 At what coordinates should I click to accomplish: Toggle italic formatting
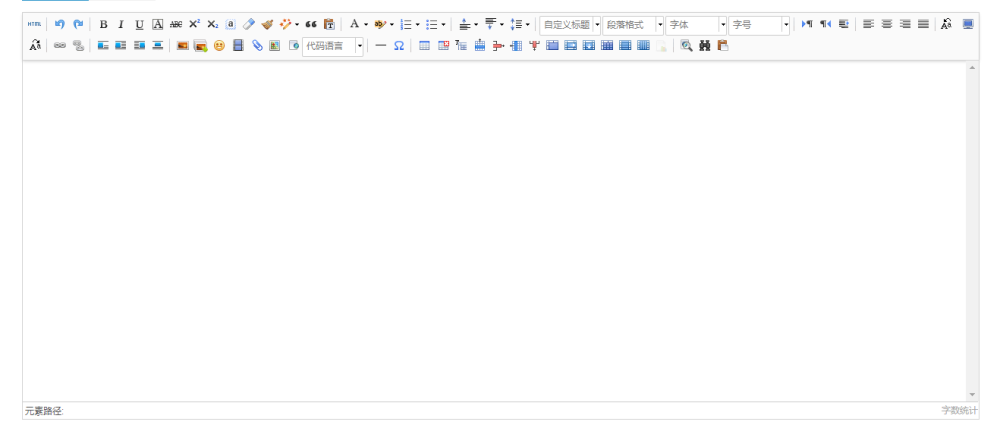coord(121,24)
